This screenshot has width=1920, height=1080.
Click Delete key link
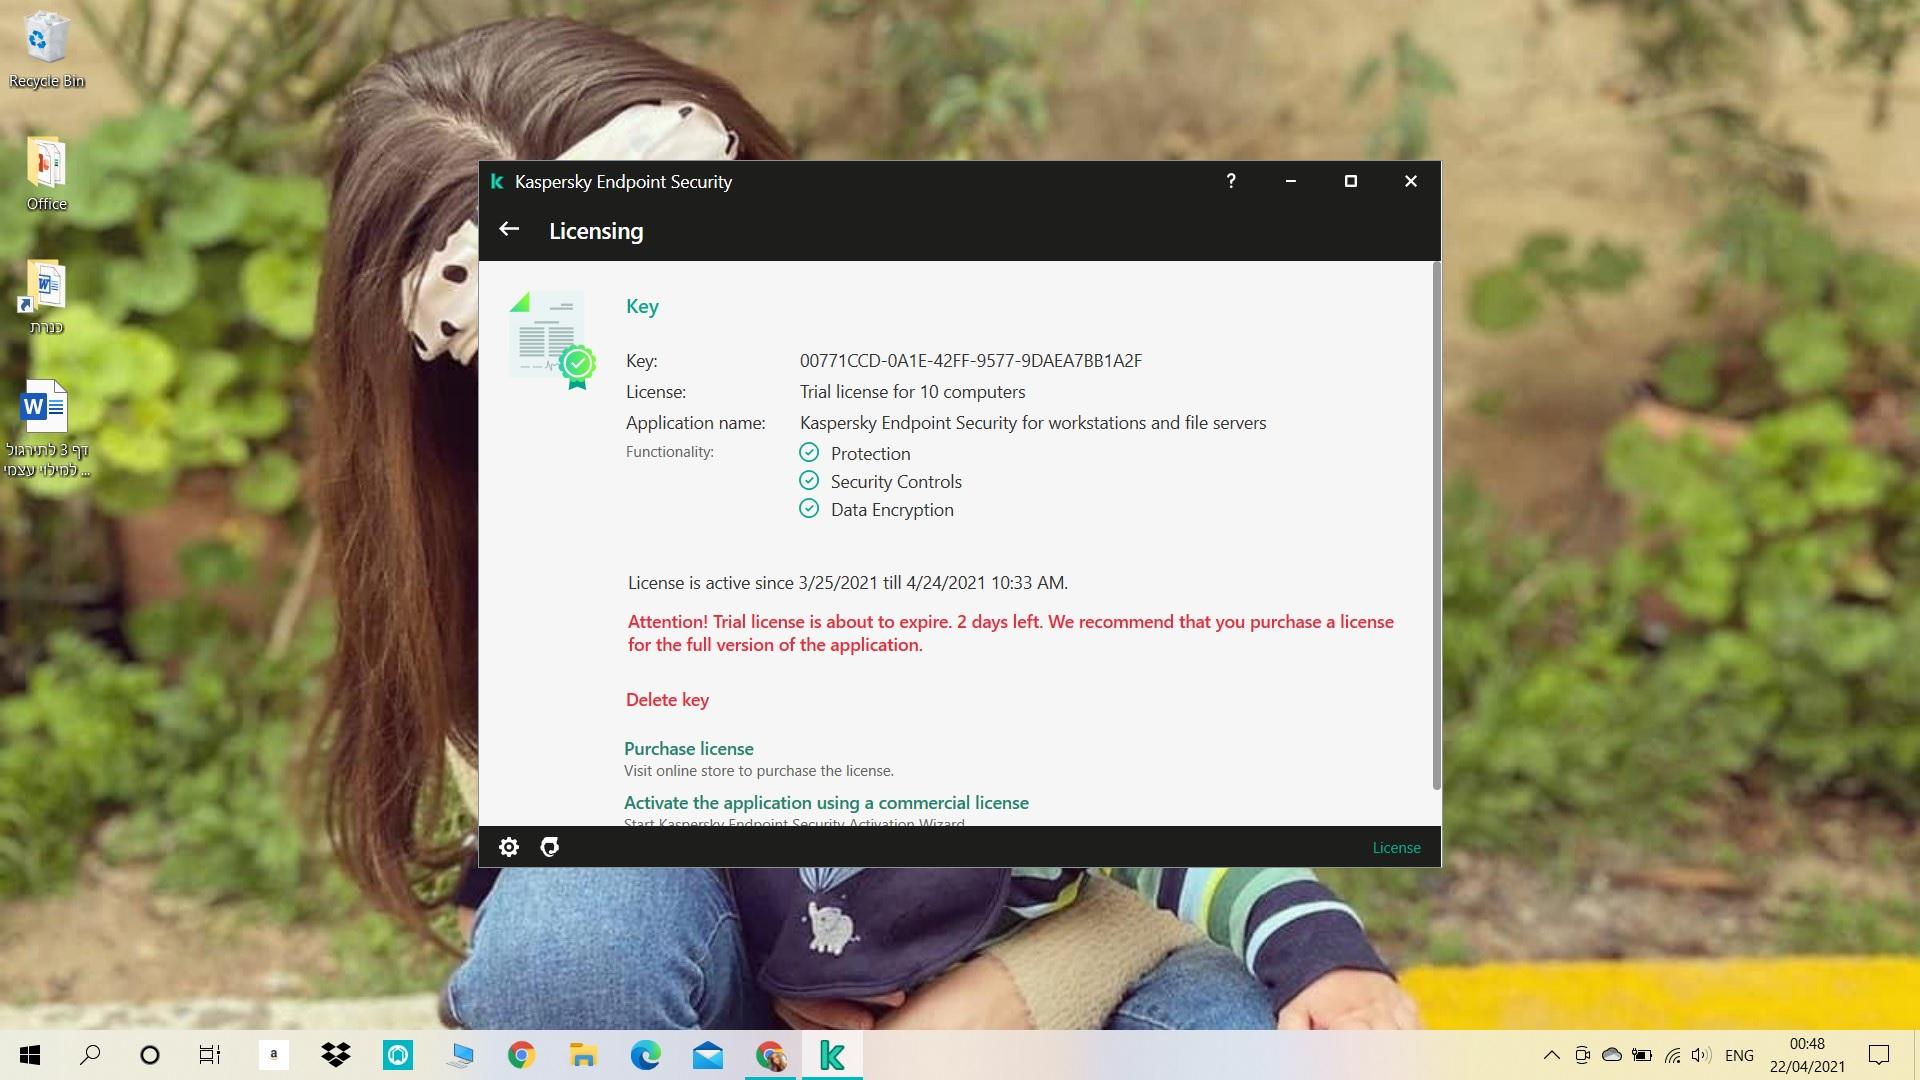667,700
